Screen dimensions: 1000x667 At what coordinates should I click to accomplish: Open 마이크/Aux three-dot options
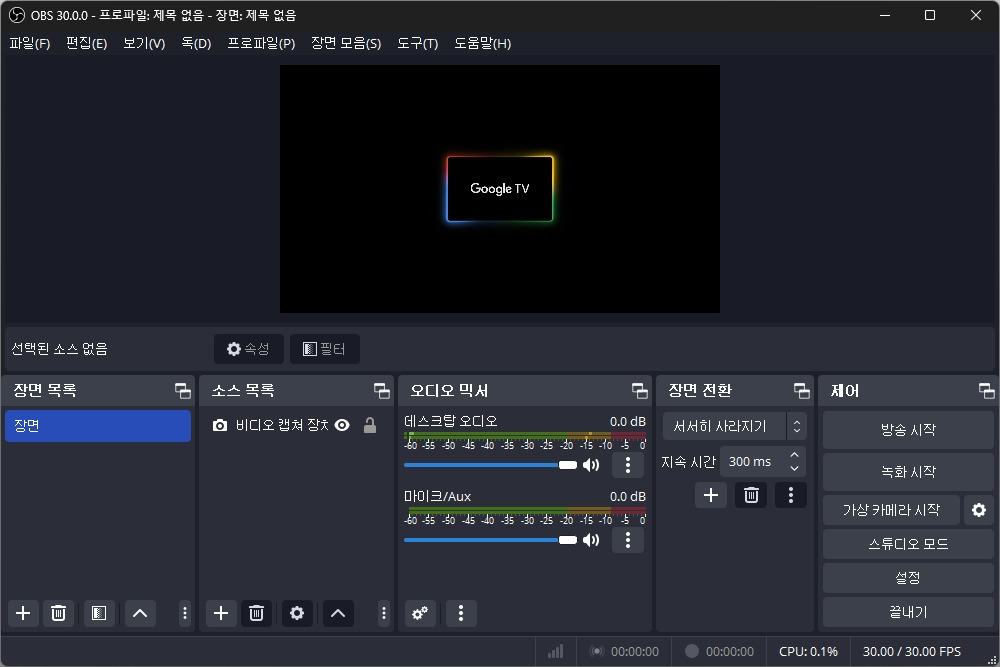tap(628, 540)
